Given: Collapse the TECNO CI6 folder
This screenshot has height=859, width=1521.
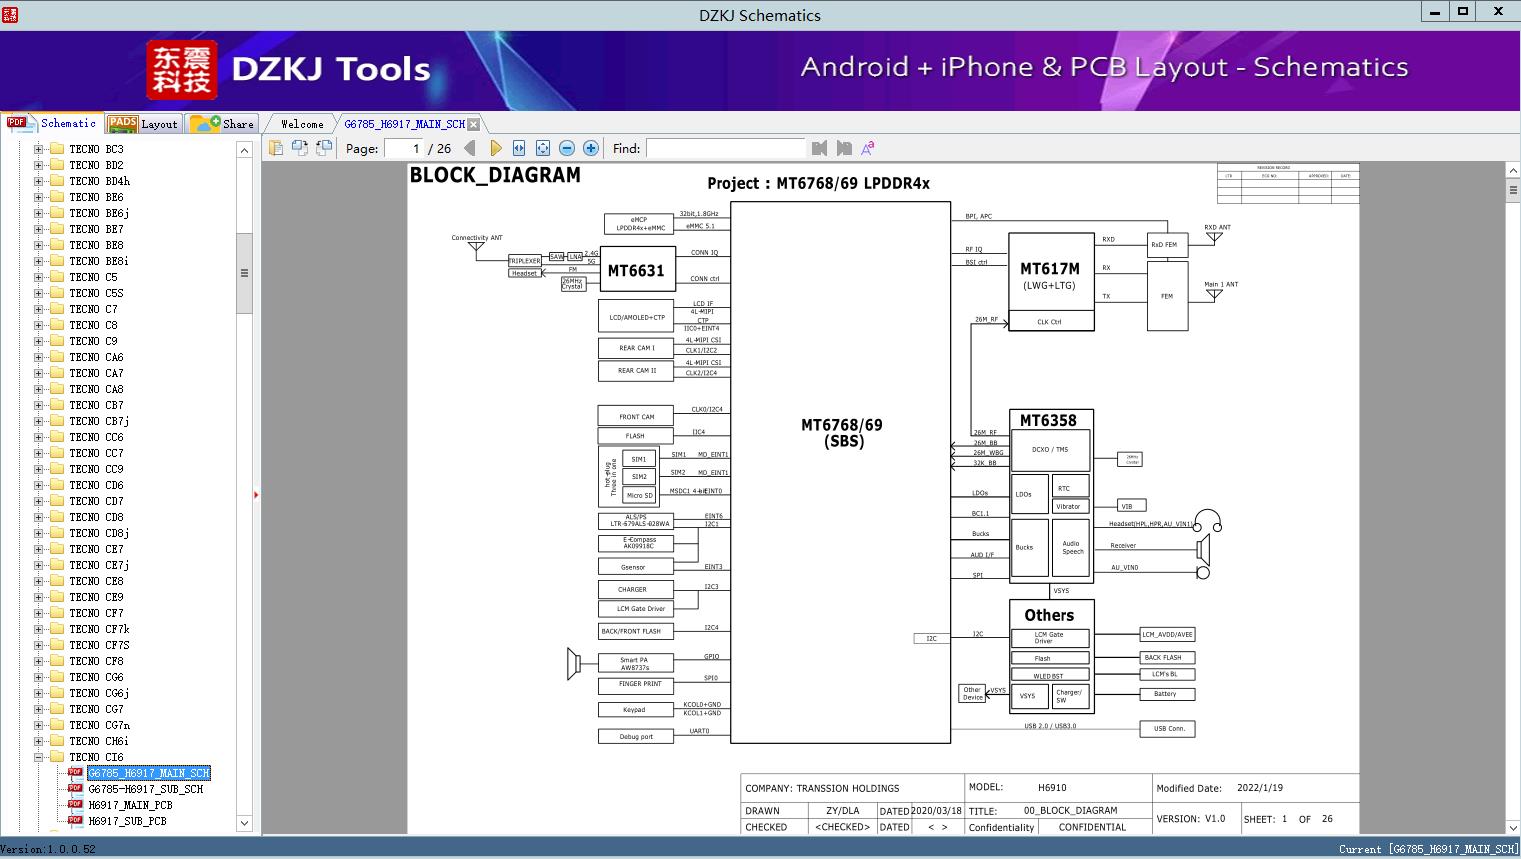Looking at the screenshot, I should click(x=39, y=757).
